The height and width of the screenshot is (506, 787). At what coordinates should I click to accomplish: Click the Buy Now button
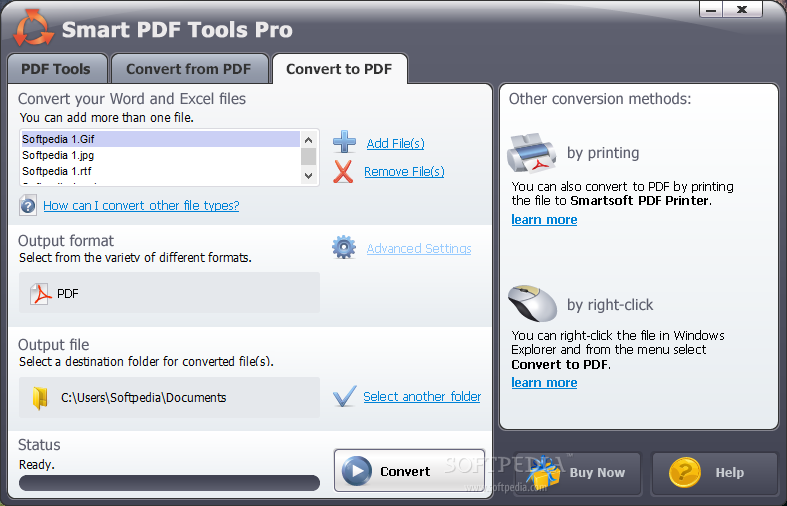pos(577,473)
